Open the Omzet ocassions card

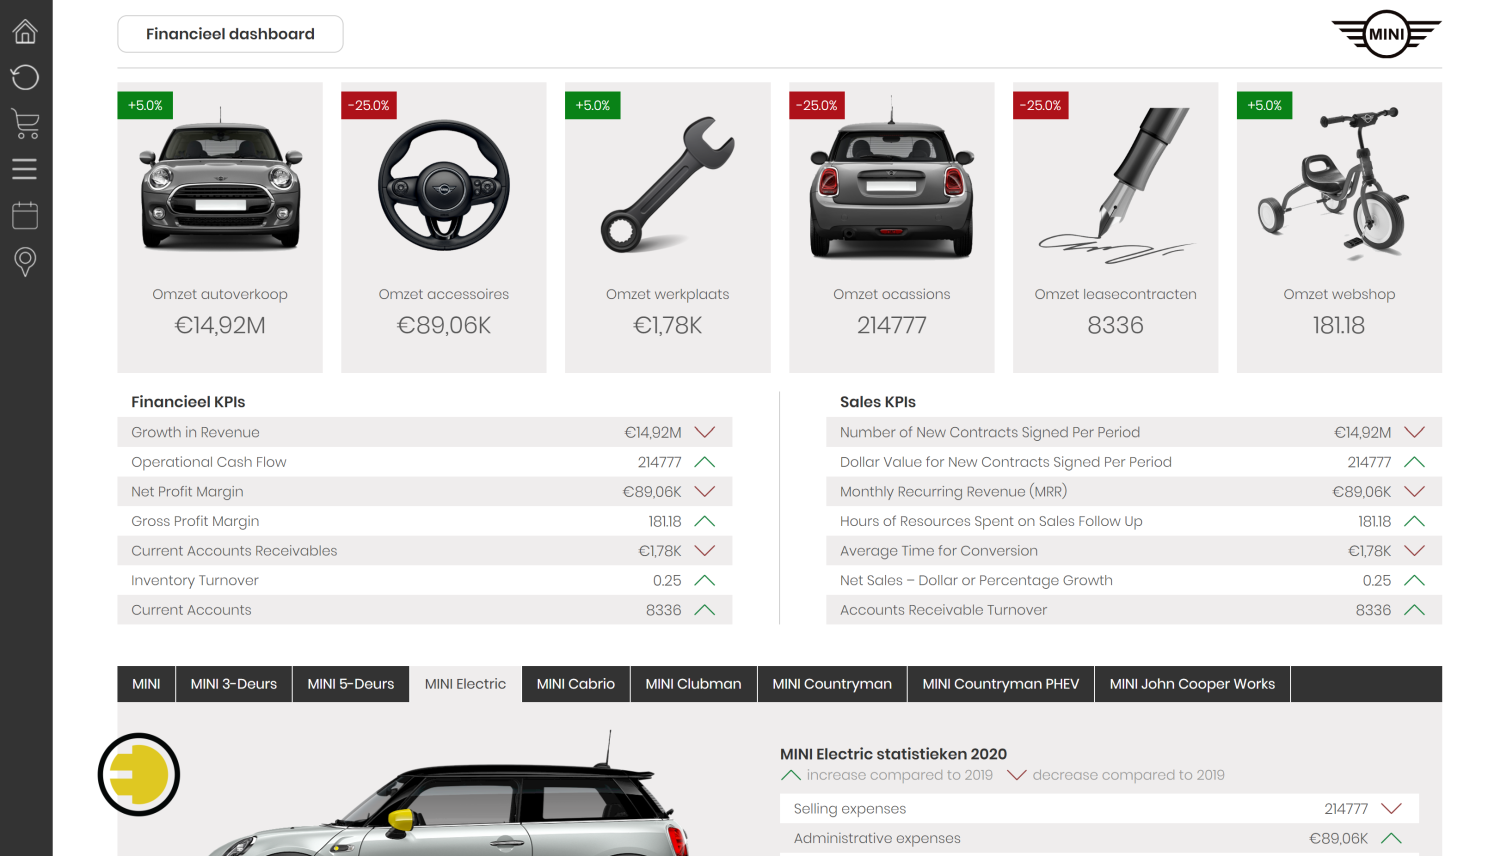892,228
